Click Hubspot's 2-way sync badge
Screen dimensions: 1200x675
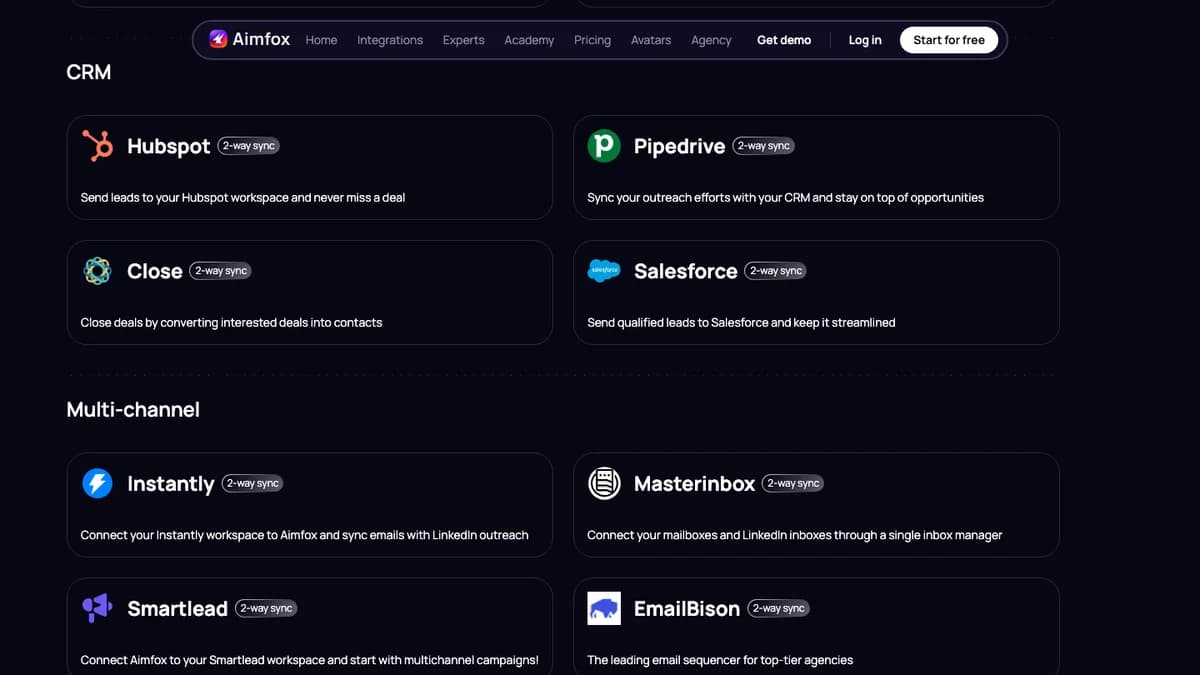(249, 146)
